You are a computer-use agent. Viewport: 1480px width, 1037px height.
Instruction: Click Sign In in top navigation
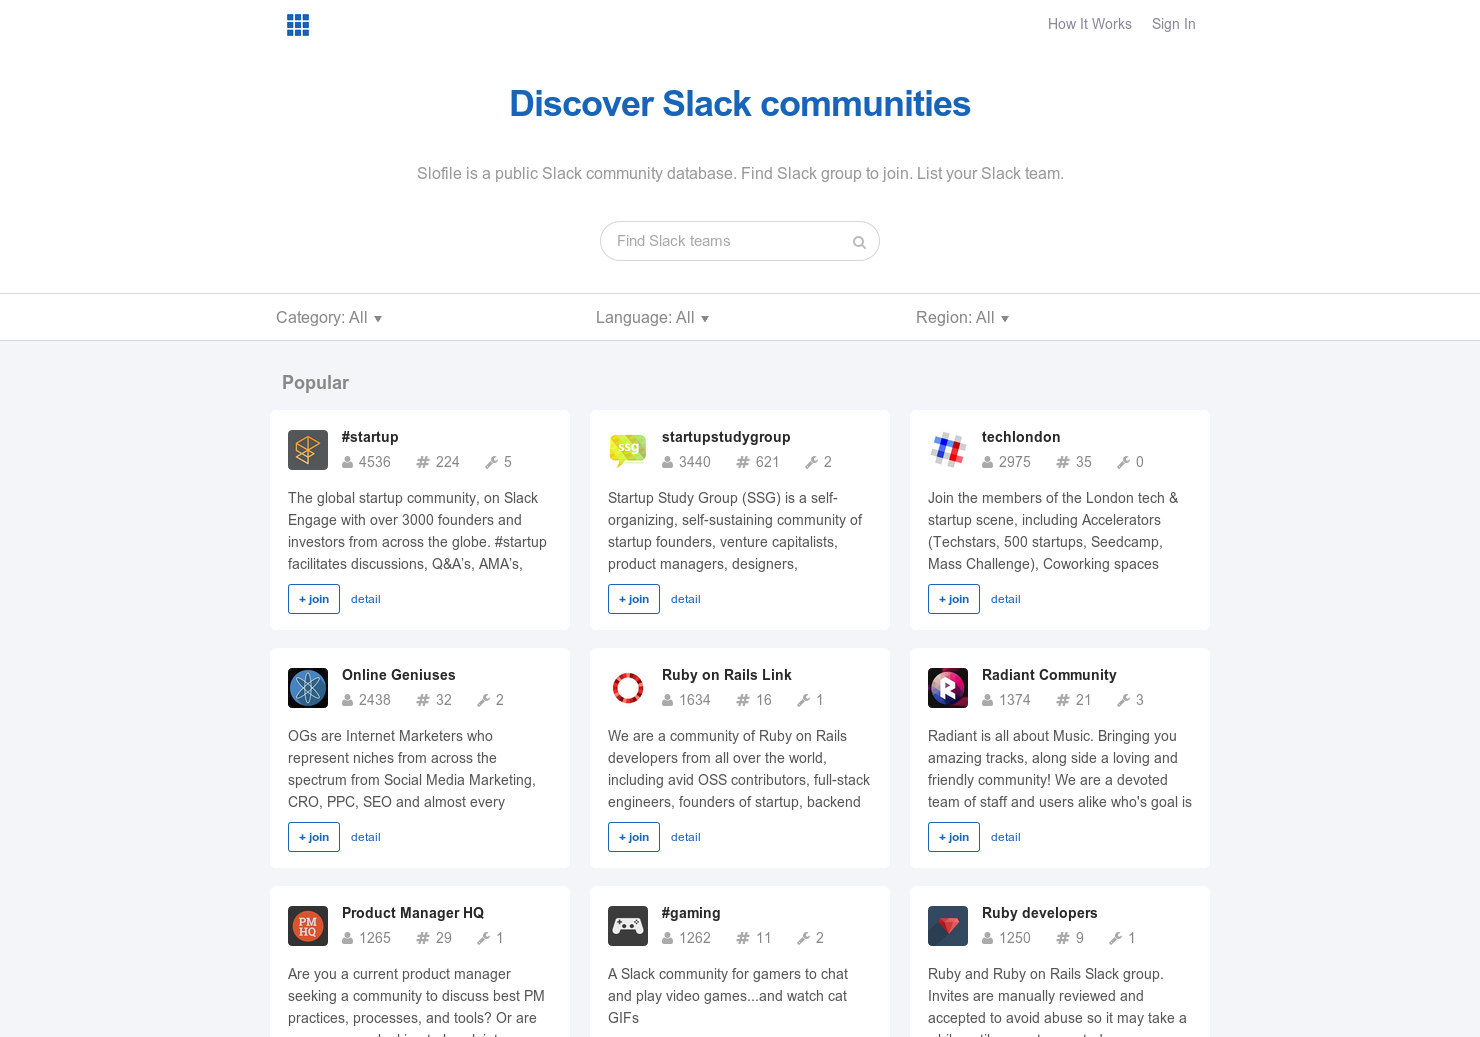pos(1174,24)
